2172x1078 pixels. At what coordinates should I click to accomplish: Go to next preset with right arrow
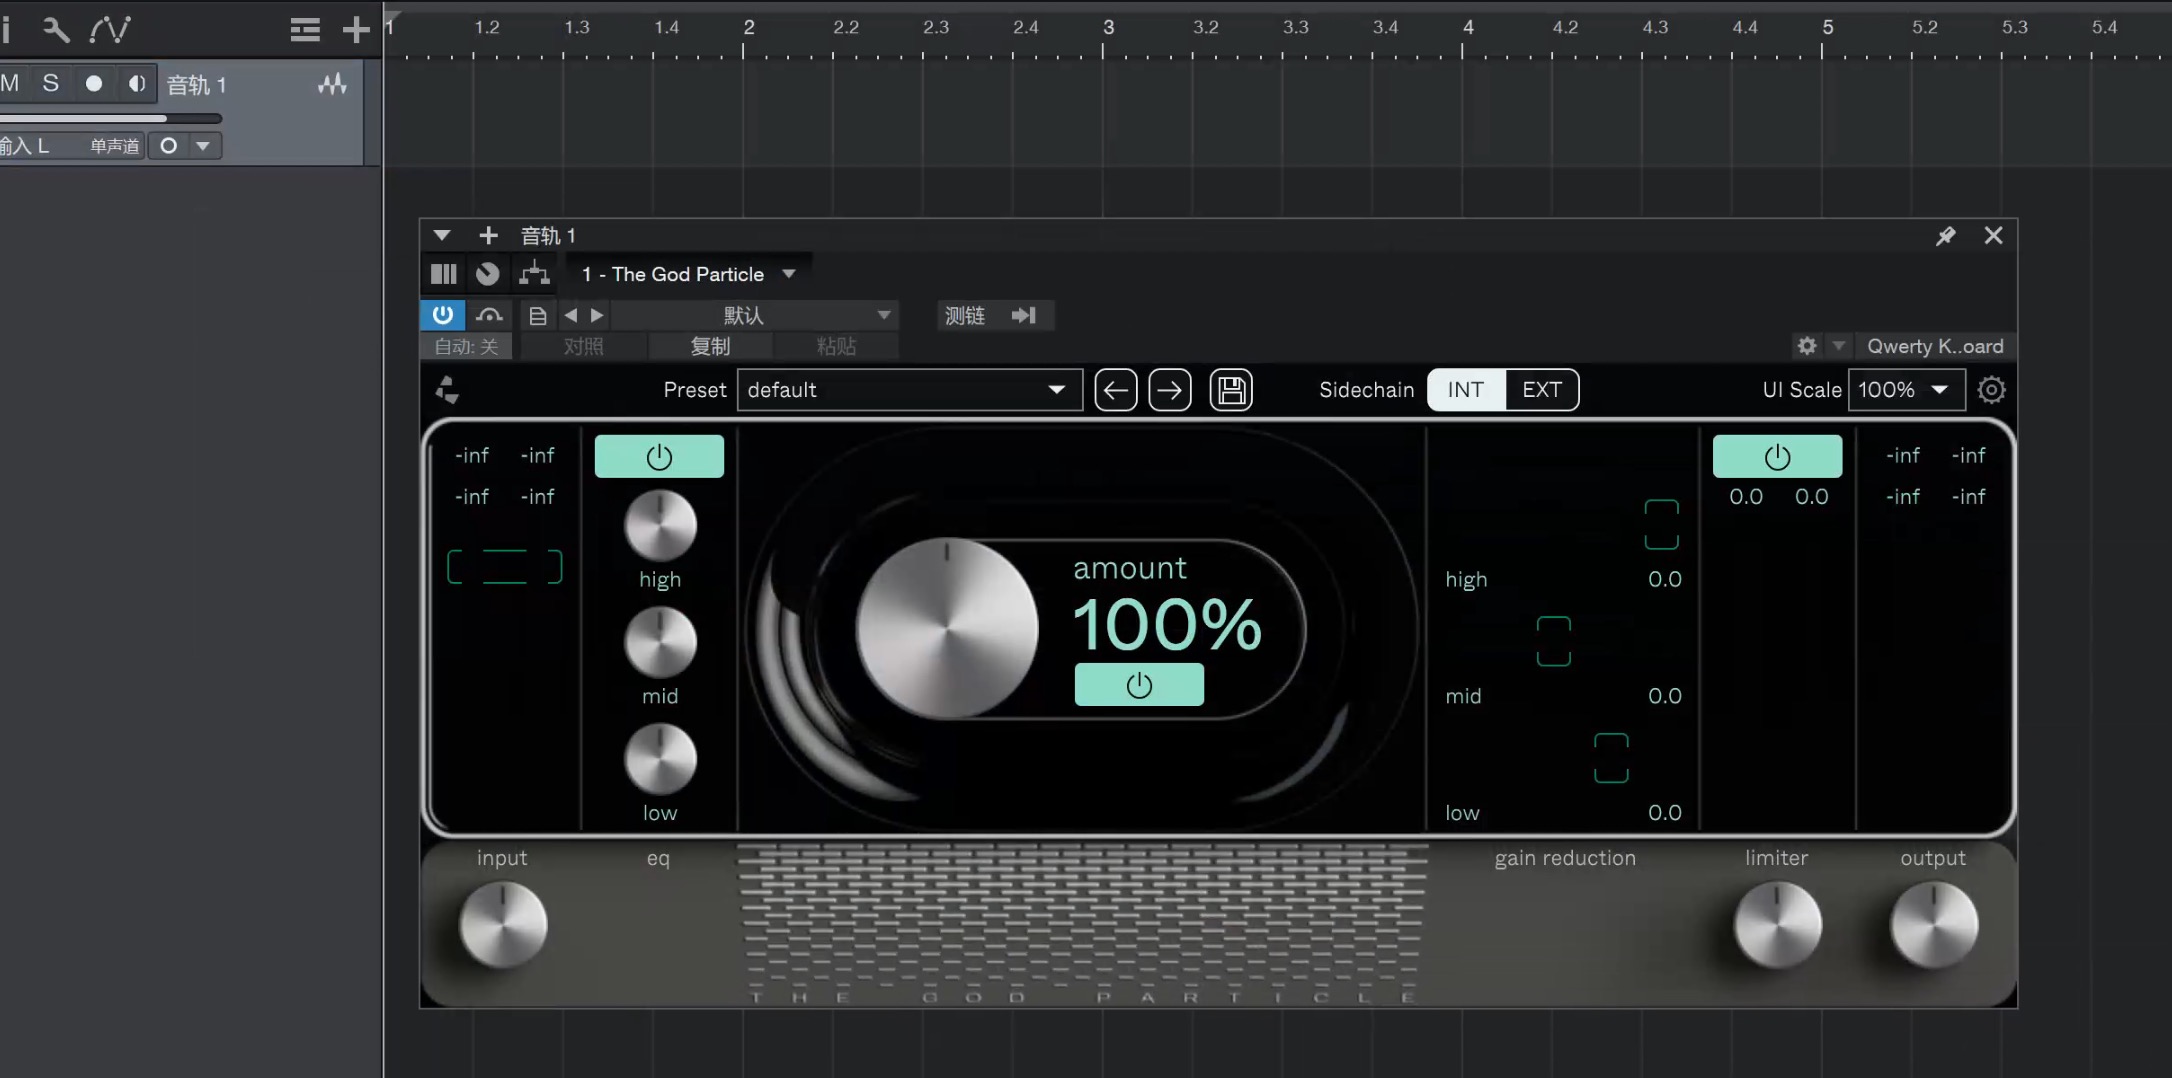pyautogui.click(x=1169, y=390)
